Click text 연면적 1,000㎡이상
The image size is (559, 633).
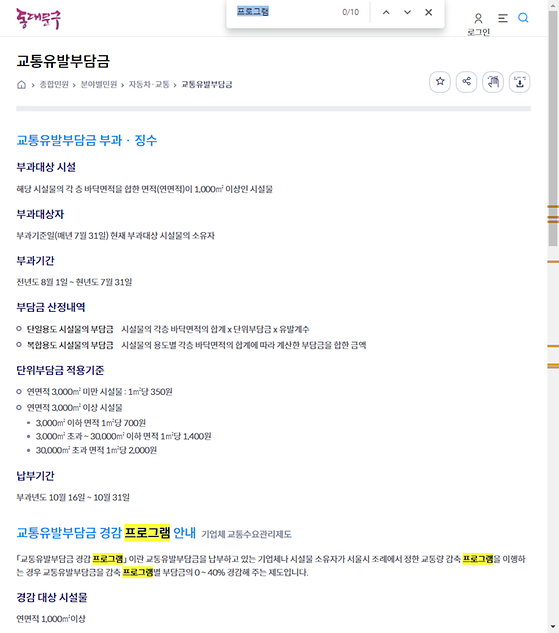coord(51,619)
